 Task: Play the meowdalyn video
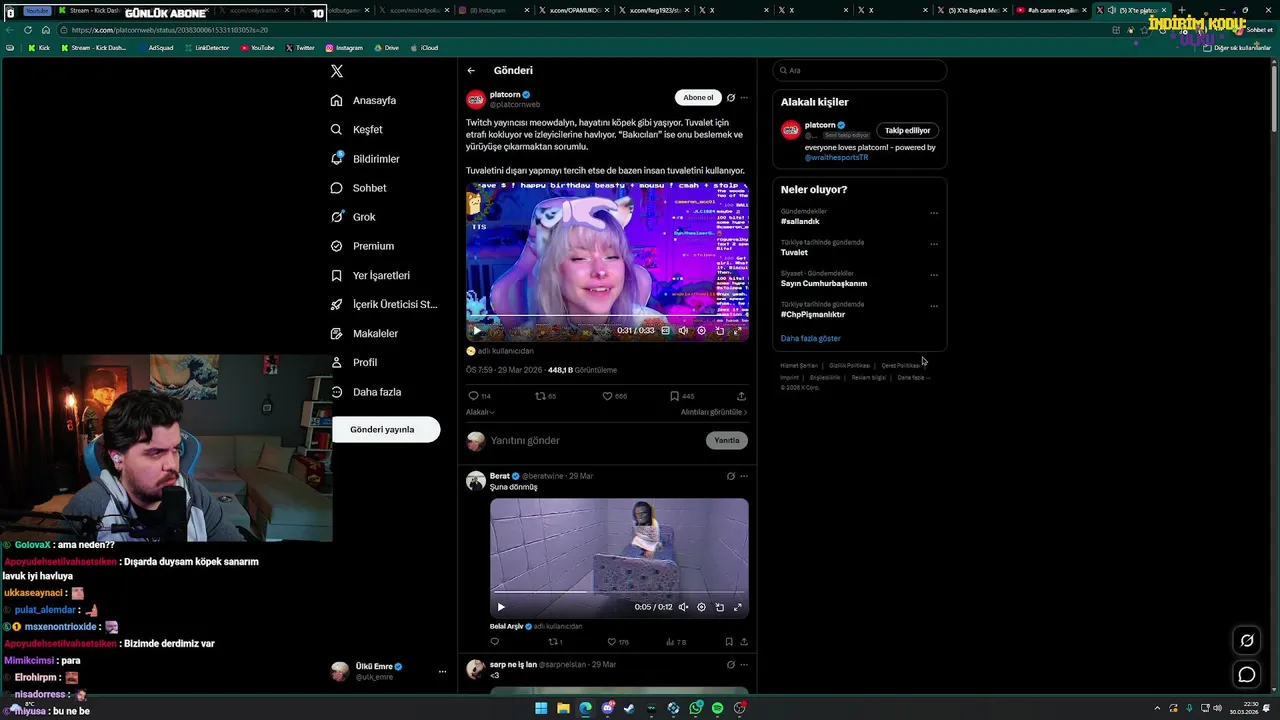[476, 331]
